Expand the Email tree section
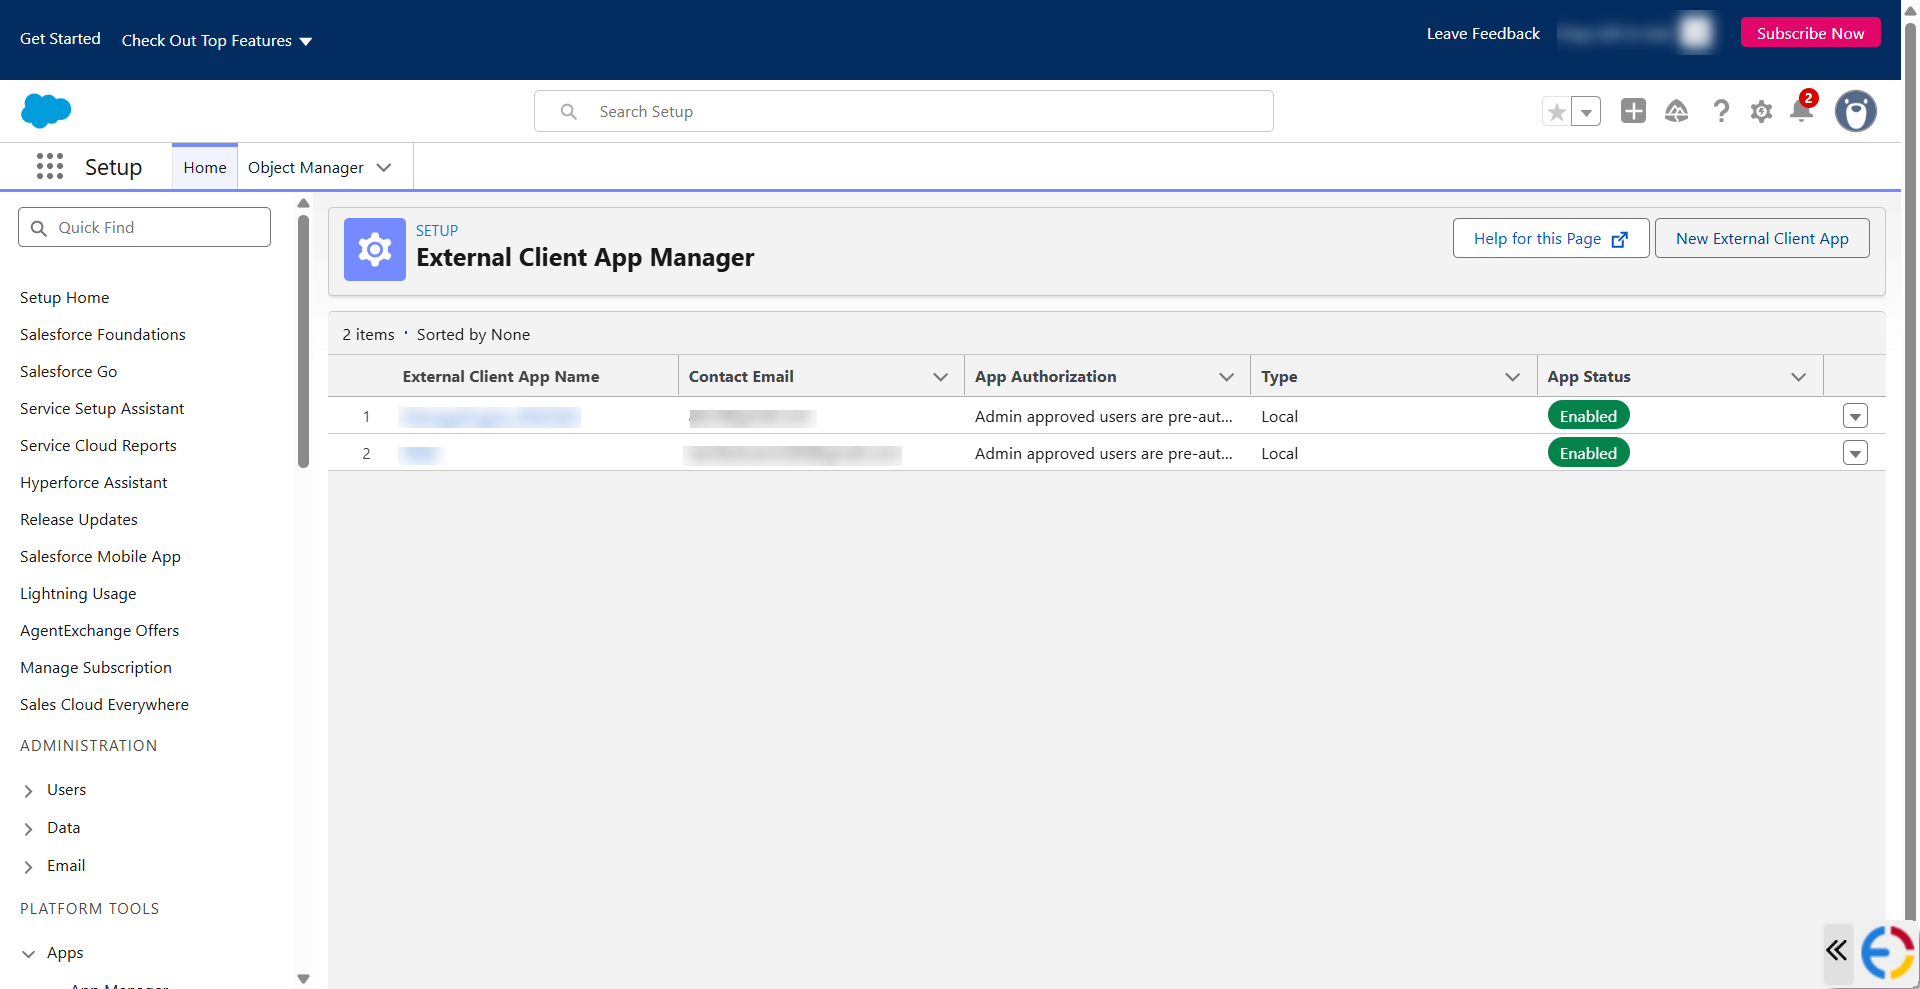The image size is (1920, 989). tap(28, 866)
